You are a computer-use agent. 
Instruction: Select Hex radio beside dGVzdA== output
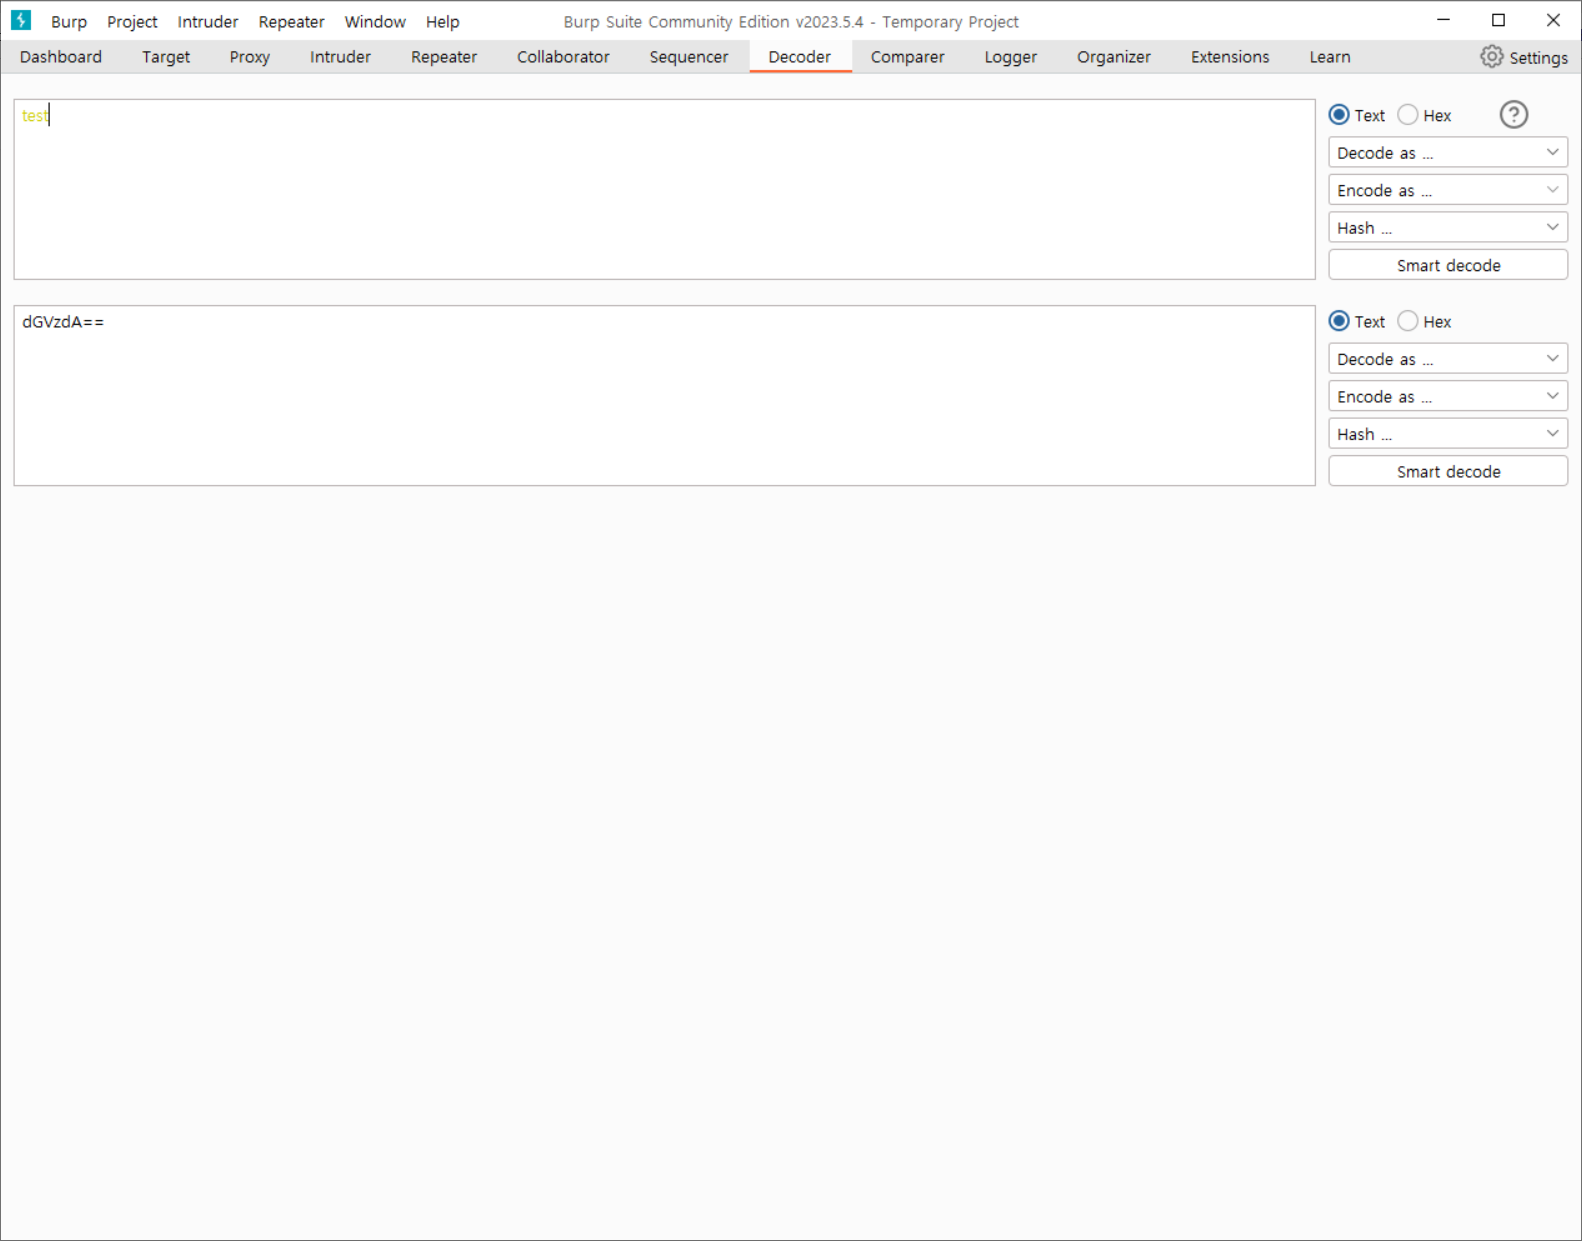click(1408, 321)
